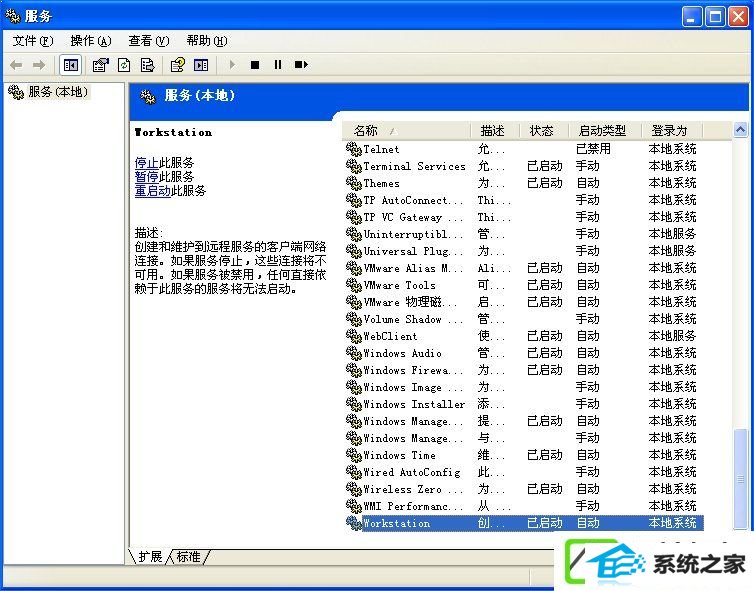This screenshot has width=754, height=591.
Task: Sort by the 名称 column header
Action: click(407, 130)
